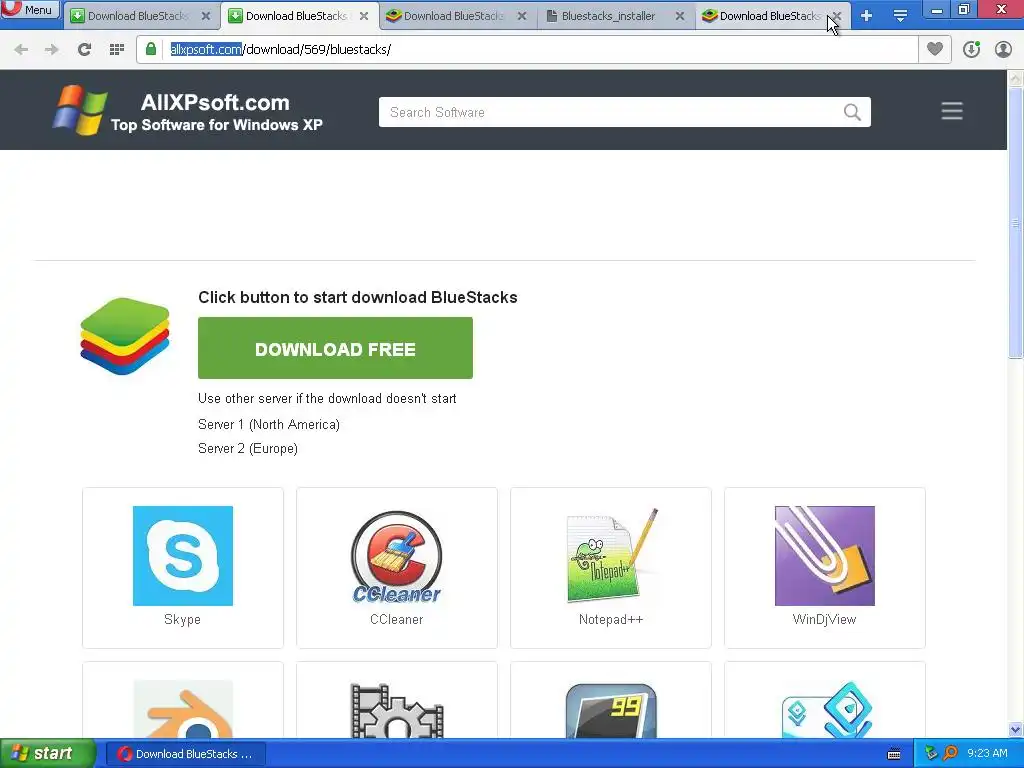Click the address bar URL
The height and width of the screenshot is (768, 1024).
[281, 50]
